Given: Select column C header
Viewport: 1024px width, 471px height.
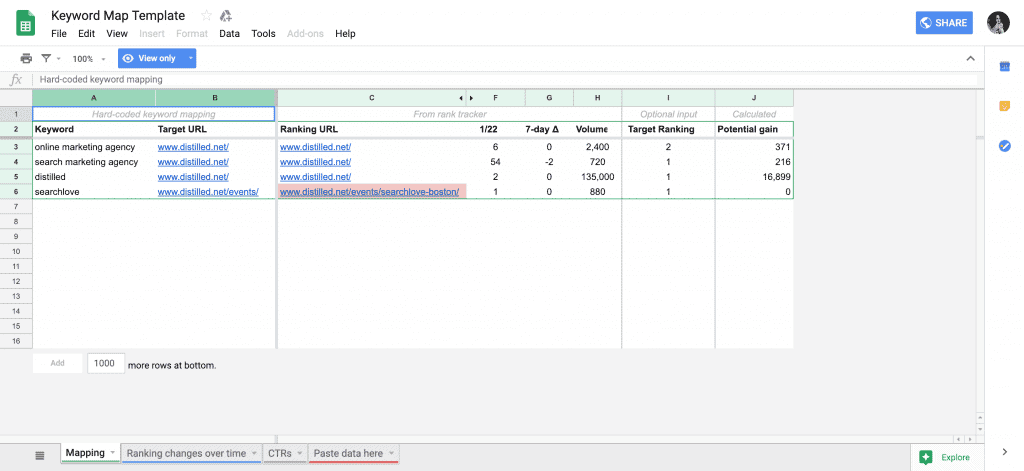Looking at the screenshot, I should click(x=372, y=98).
